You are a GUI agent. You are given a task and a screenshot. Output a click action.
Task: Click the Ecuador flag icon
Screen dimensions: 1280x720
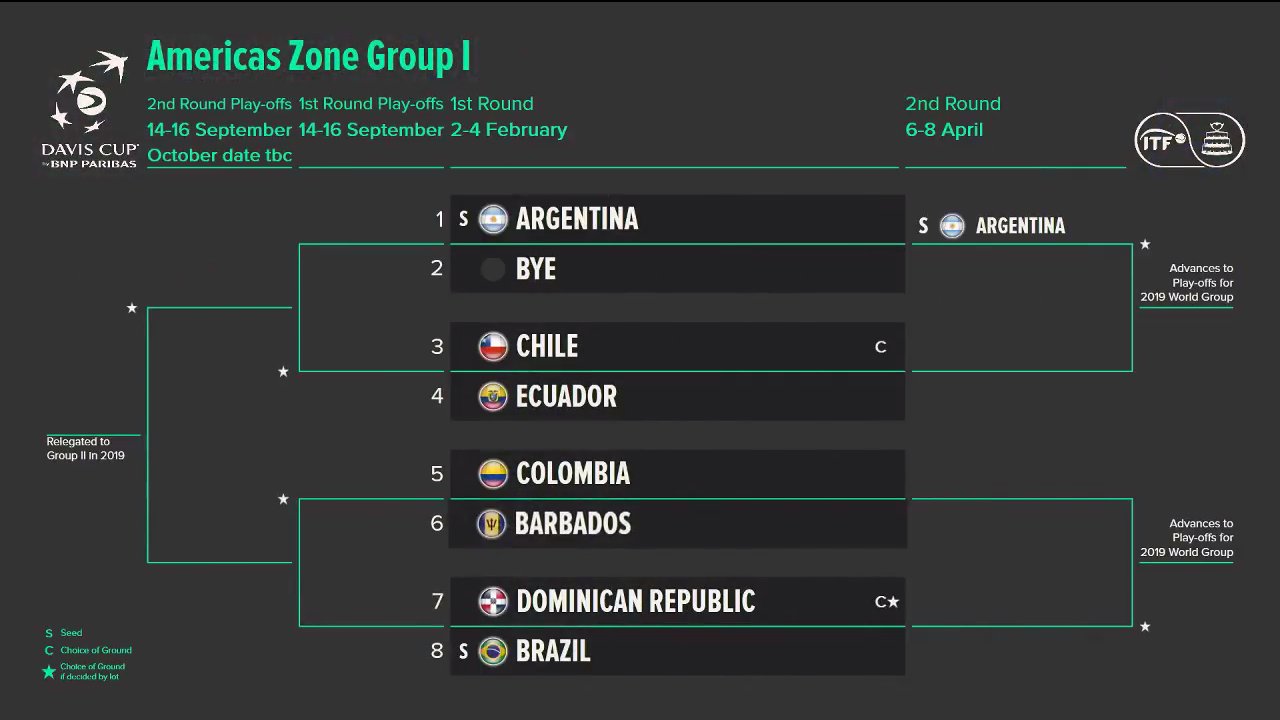(x=493, y=396)
